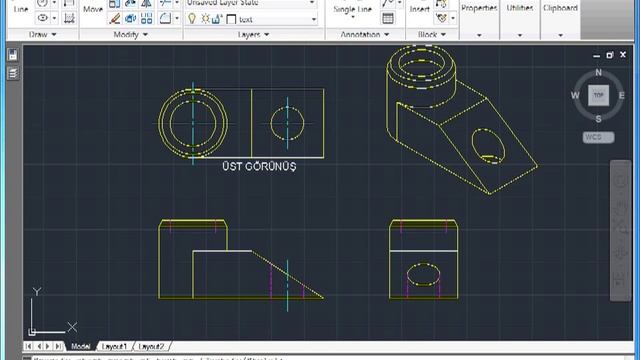Viewport: 640px width, 360px height.
Task: Open the Edit Attributes options arrow
Action: point(453,18)
